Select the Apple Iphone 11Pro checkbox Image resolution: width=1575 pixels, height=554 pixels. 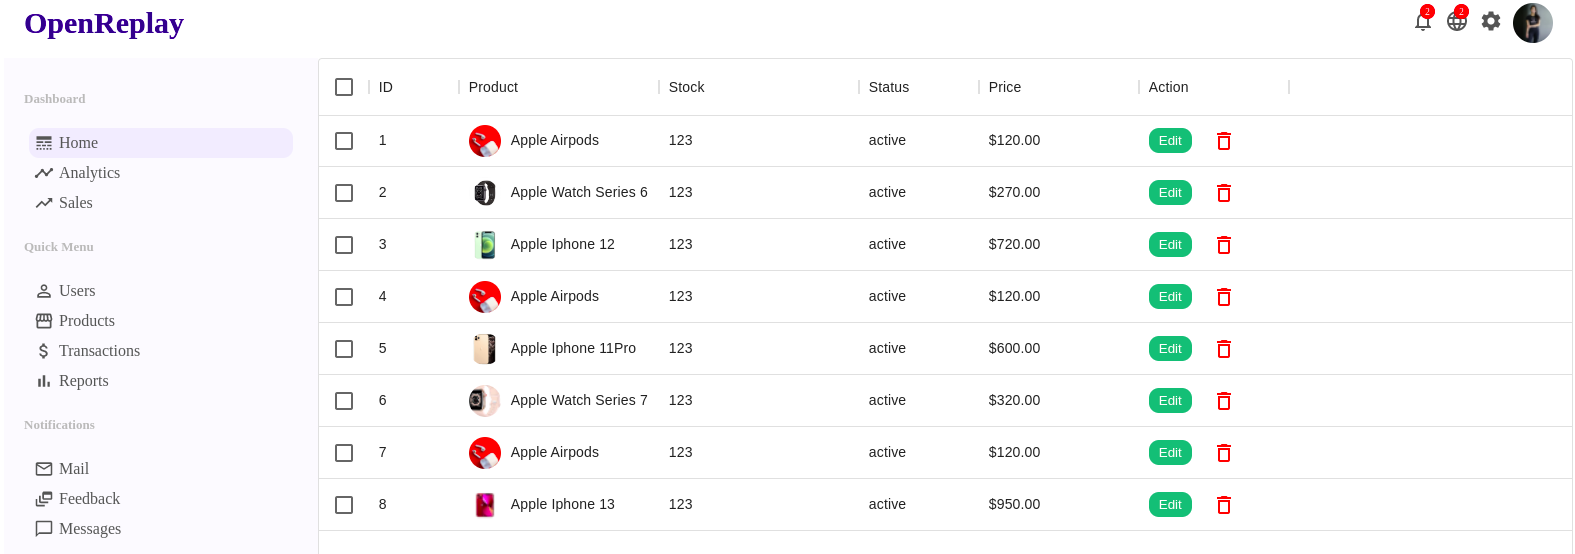344,349
